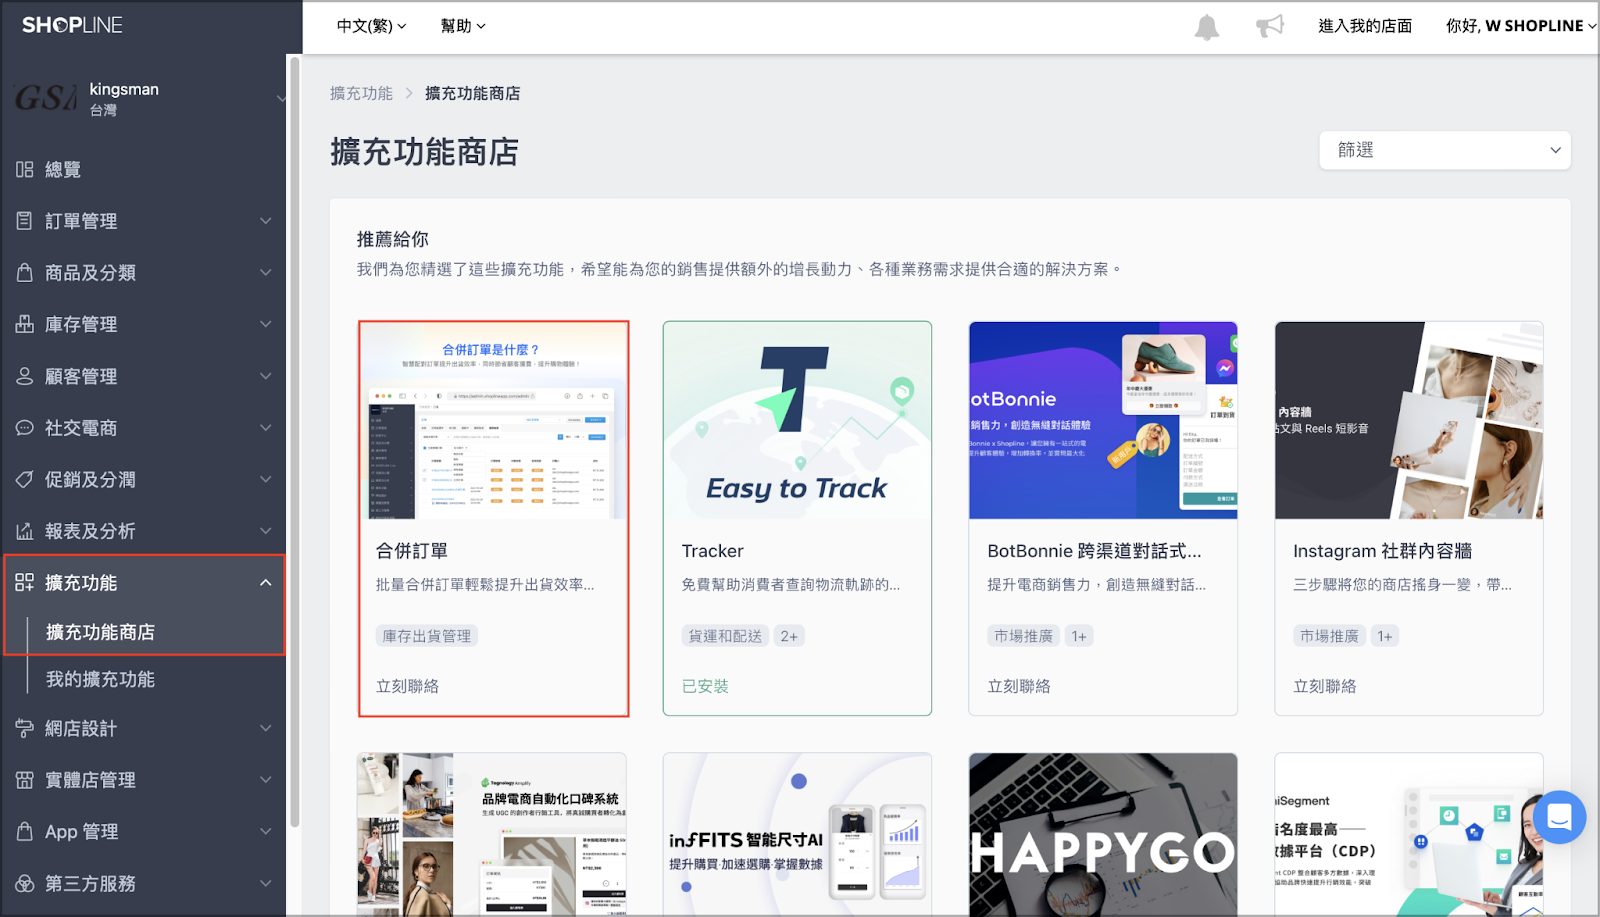Open the HAPPYGO app thumbnail

(x=1103, y=834)
